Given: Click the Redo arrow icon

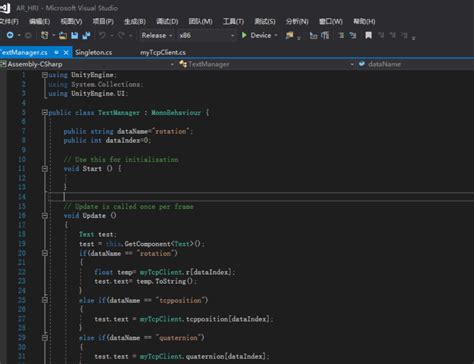Looking at the screenshot, I should pyautogui.click(x=121, y=35).
